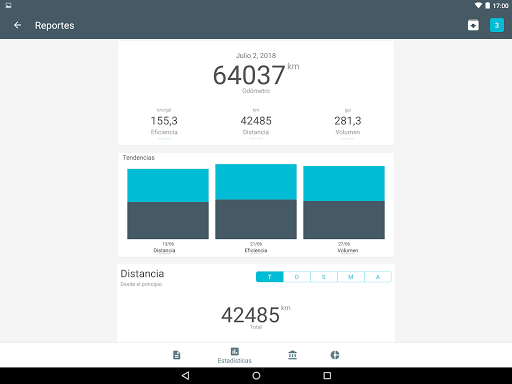Select the S period toggle
Image resolution: width=512 pixels, height=384 pixels.
[x=324, y=277]
